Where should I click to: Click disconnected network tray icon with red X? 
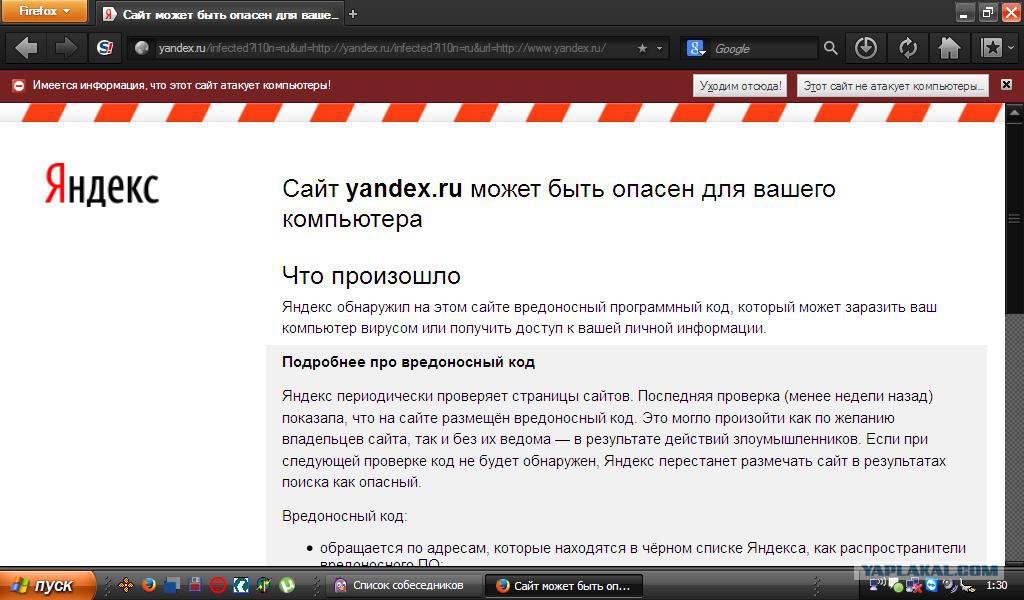914,585
